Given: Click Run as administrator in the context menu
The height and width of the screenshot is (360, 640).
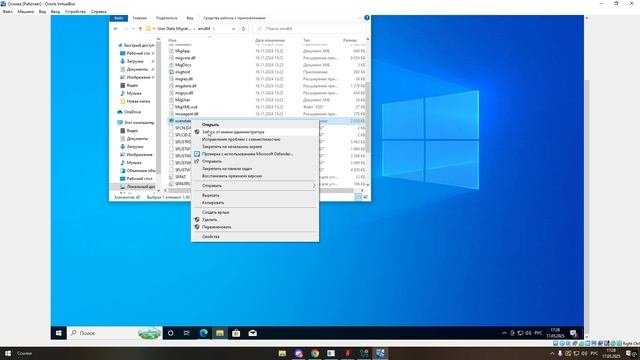Looking at the screenshot, I should [233, 132].
